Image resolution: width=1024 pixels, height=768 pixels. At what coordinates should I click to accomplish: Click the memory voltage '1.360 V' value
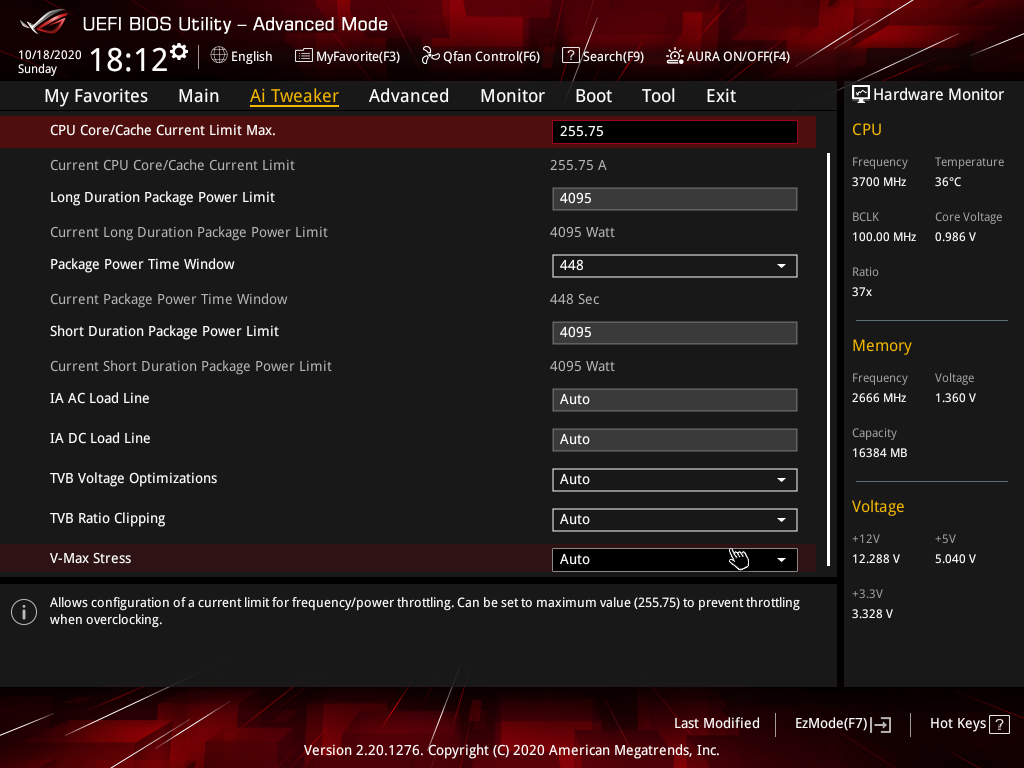(x=955, y=398)
